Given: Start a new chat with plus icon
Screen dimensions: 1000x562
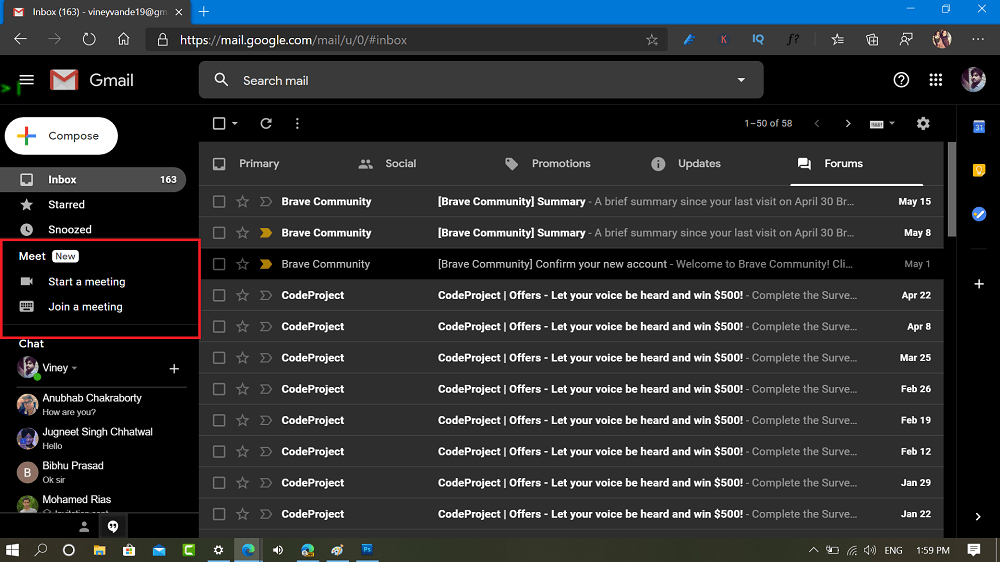Looking at the screenshot, I should click(x=174, y=369).
